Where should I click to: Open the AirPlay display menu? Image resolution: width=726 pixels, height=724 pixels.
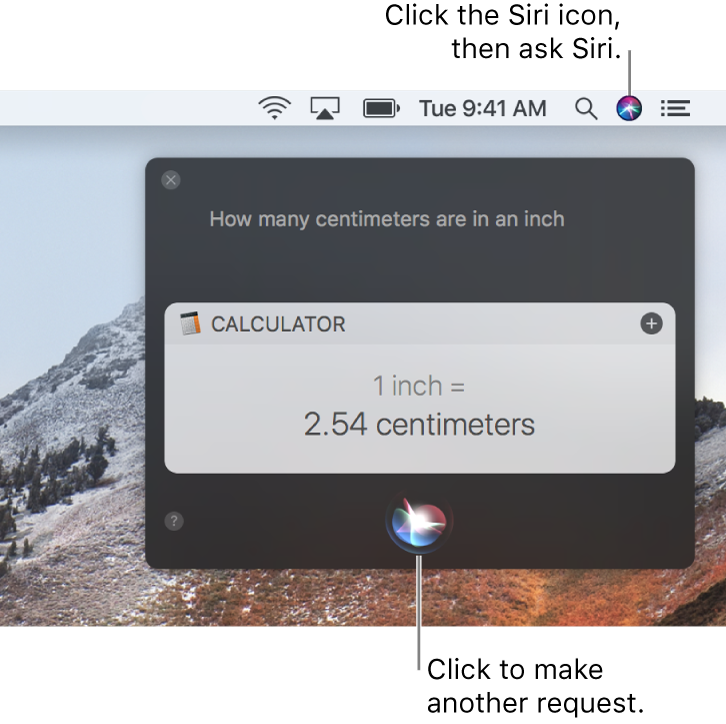[x=325, y=108]
